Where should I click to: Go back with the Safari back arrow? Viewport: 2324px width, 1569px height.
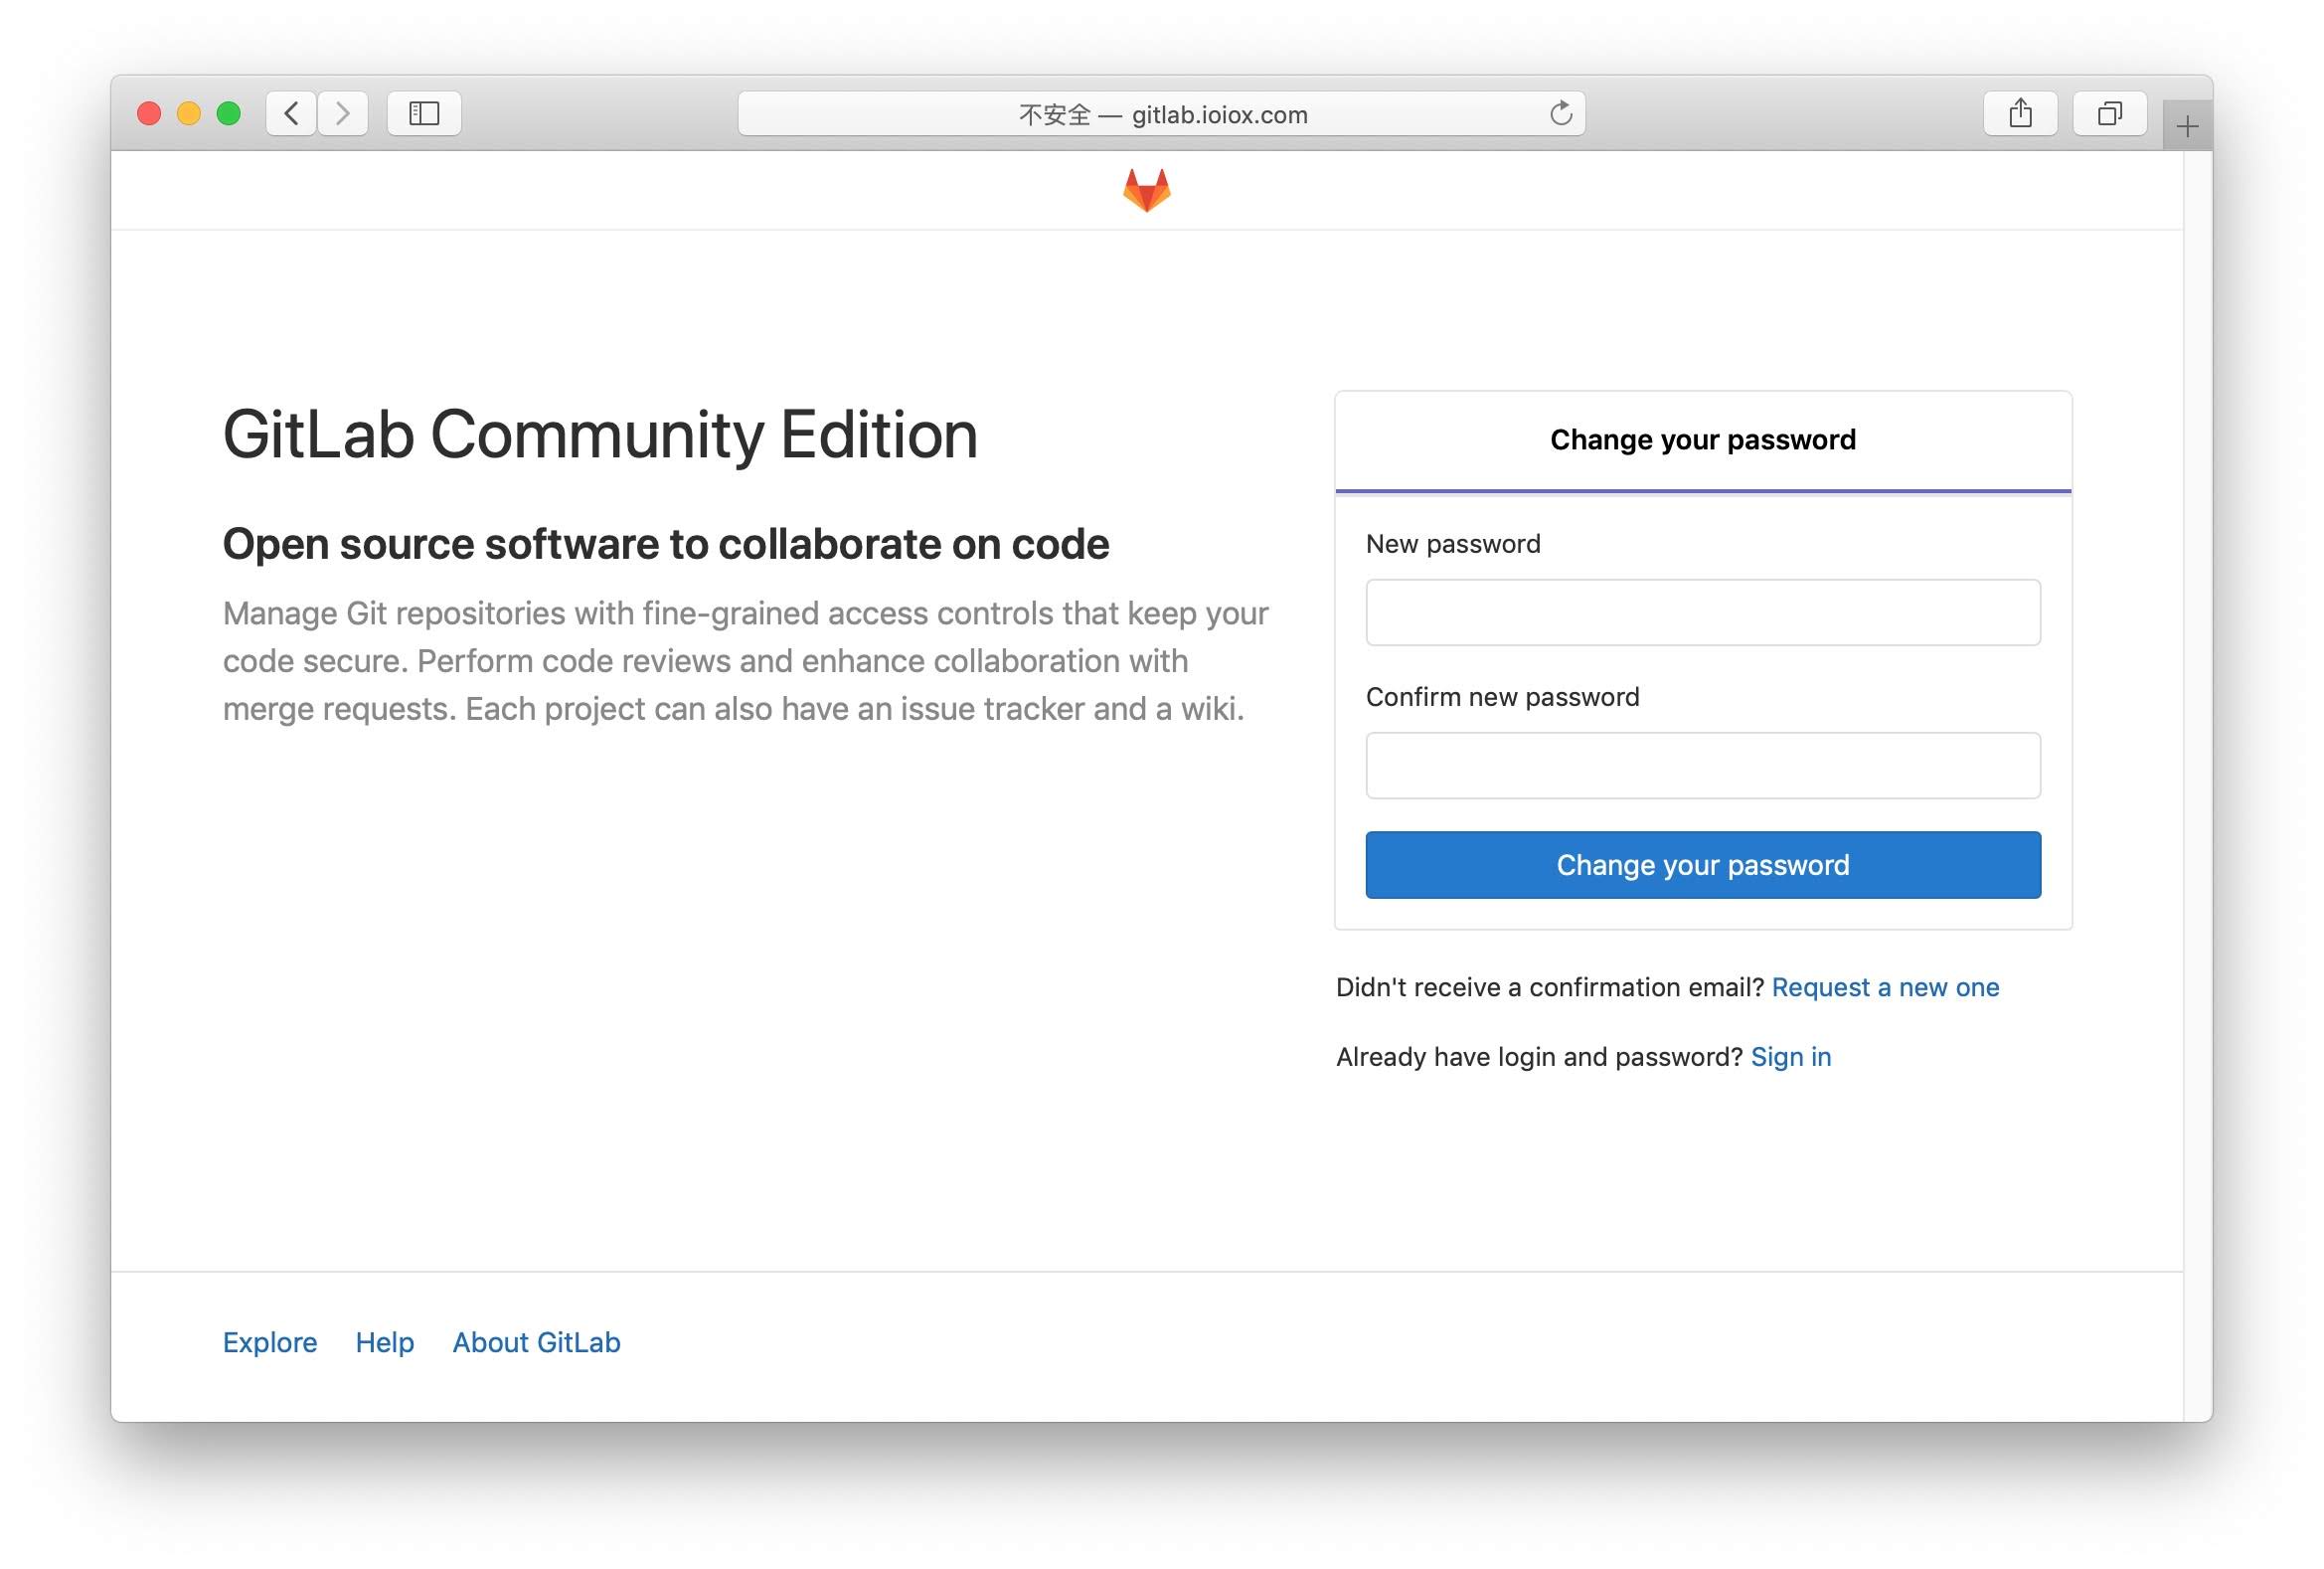point(291,113)
